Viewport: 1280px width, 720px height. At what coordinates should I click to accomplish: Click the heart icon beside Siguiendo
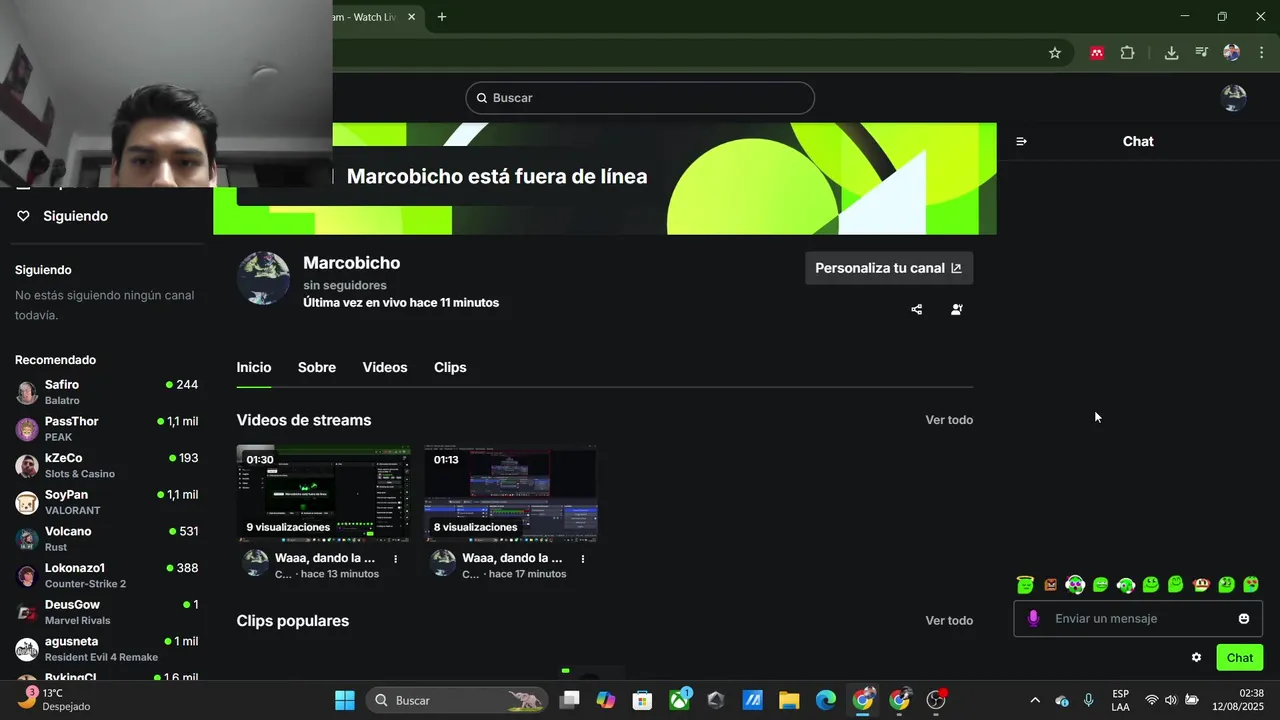tap(24, 216)
